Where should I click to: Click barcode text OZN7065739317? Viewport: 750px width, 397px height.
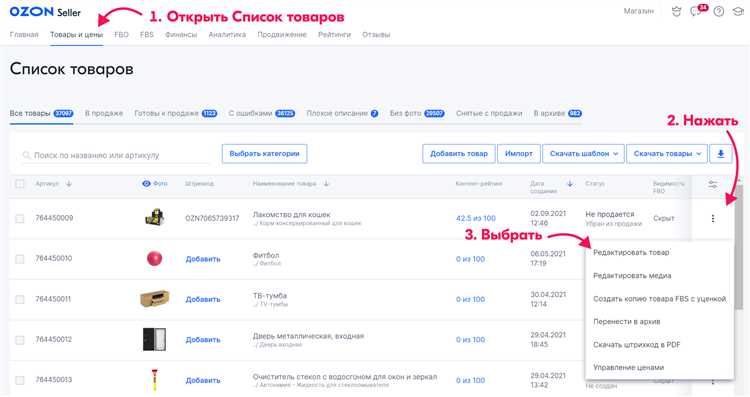[x=212, y=218]
